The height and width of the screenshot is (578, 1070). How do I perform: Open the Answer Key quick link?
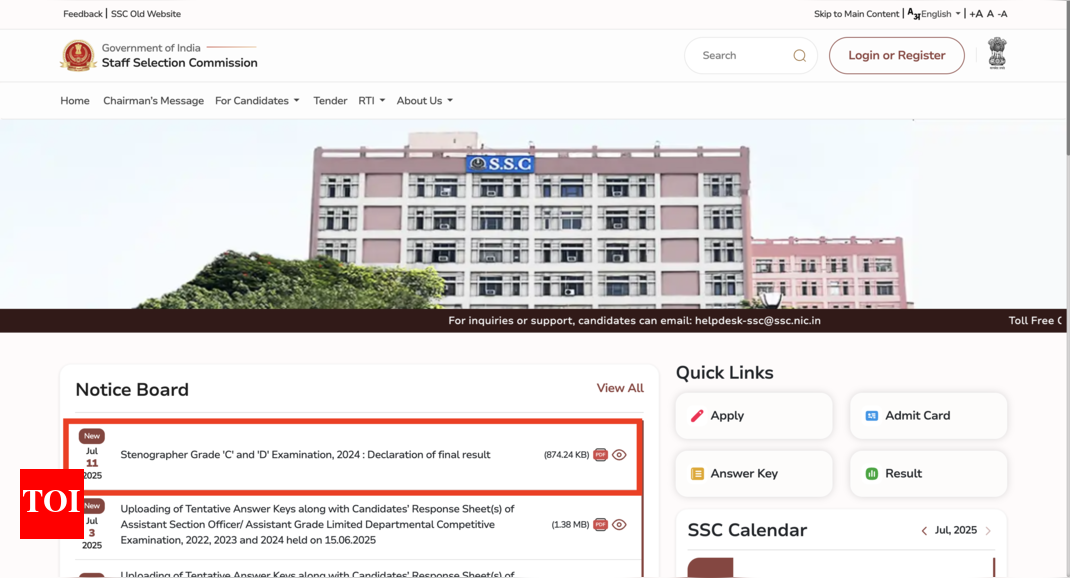point(754,474)
